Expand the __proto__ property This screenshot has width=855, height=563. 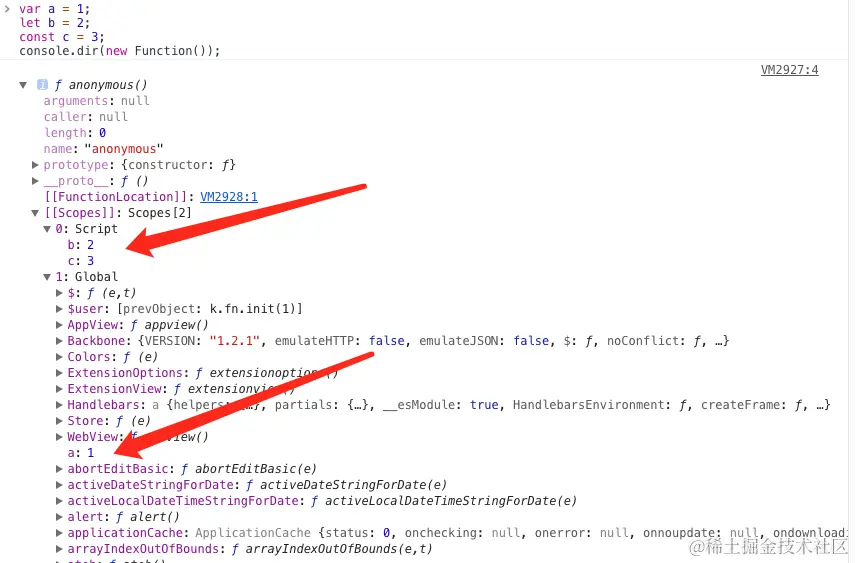tap(35, 181)
